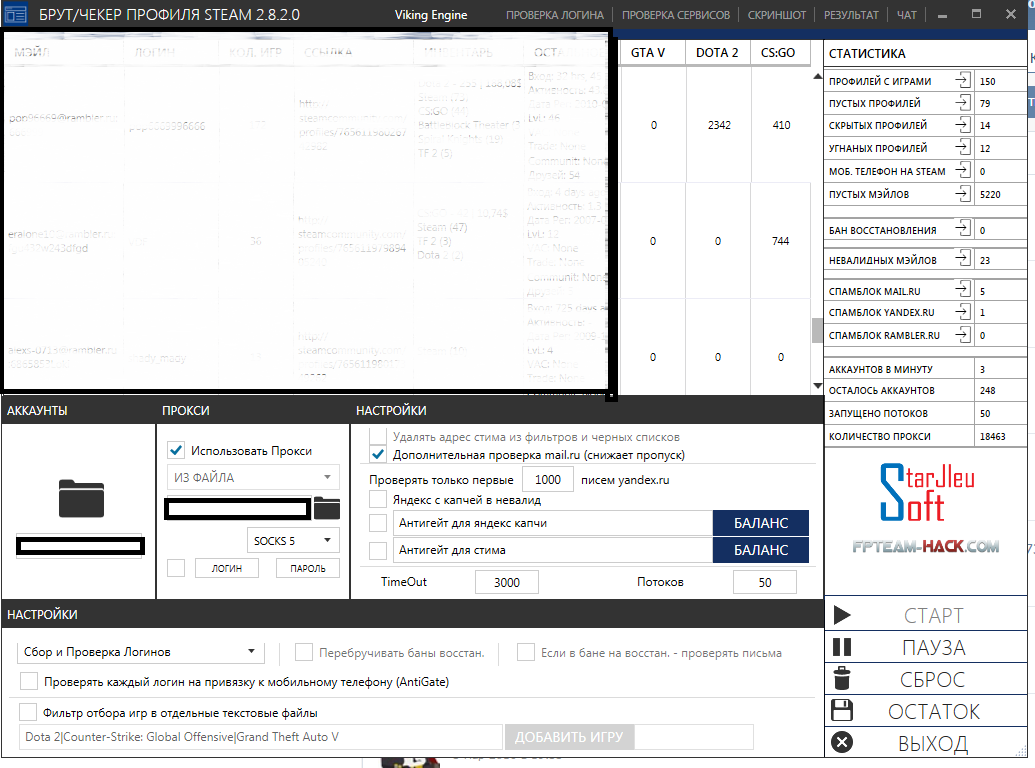Focus the Потоков field showing 50
1035x768 pixels.
pyautogui.click(x=764, y=582)
